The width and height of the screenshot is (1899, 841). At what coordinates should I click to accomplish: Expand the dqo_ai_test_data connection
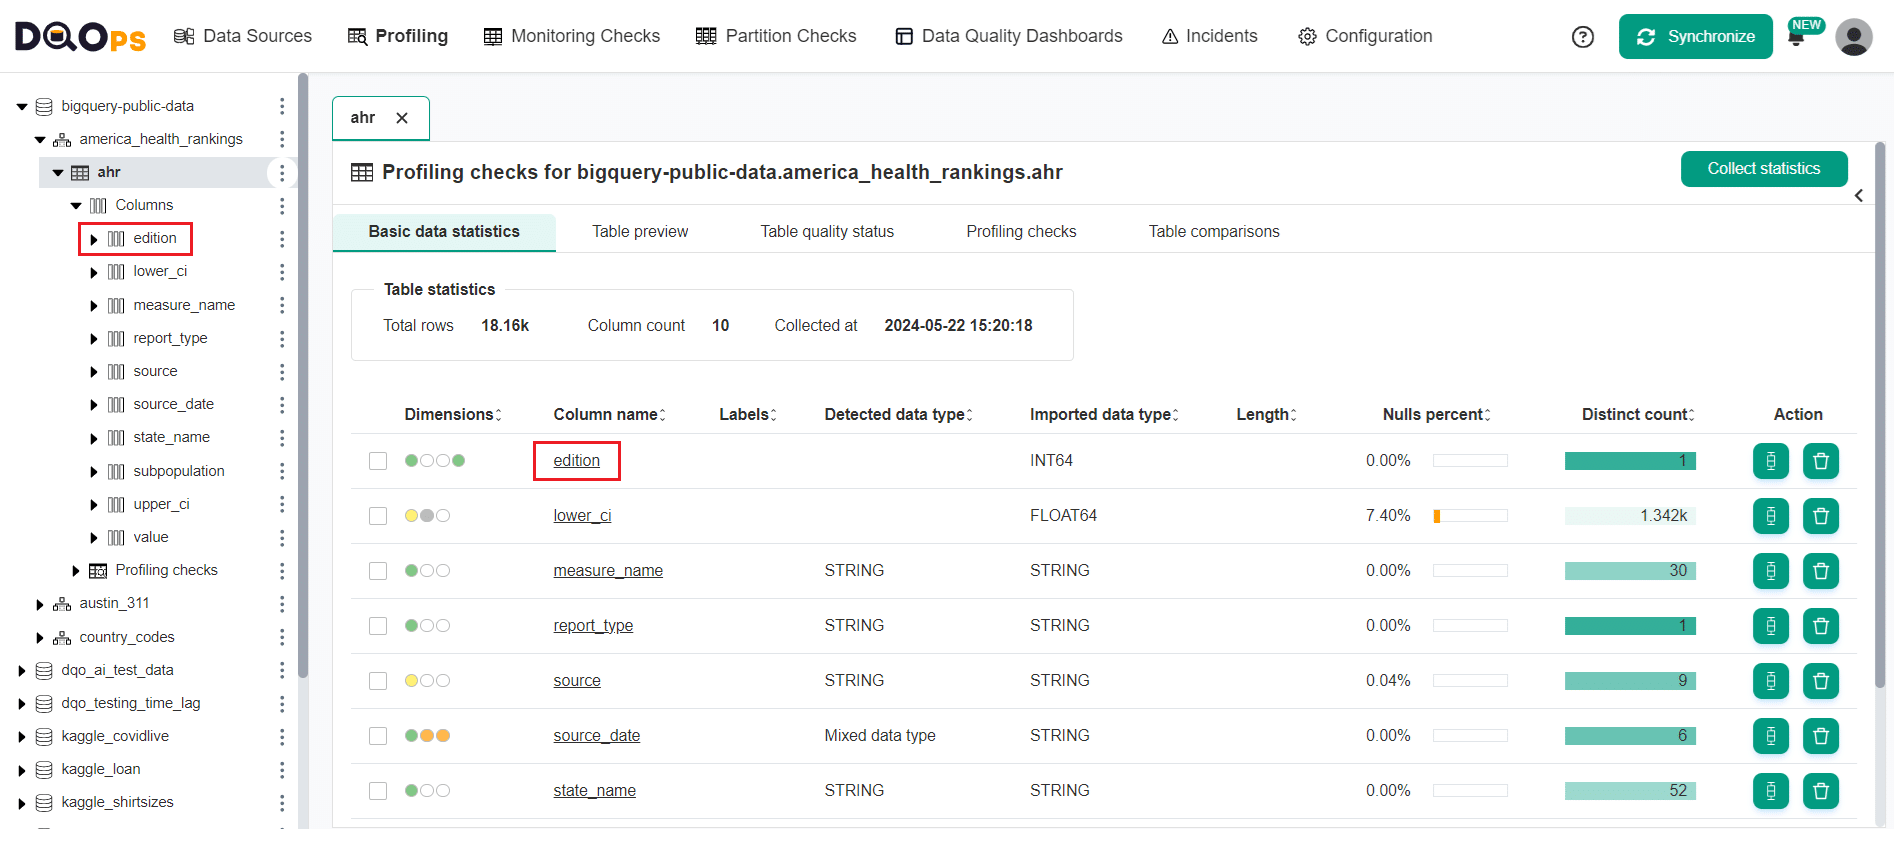22,671
